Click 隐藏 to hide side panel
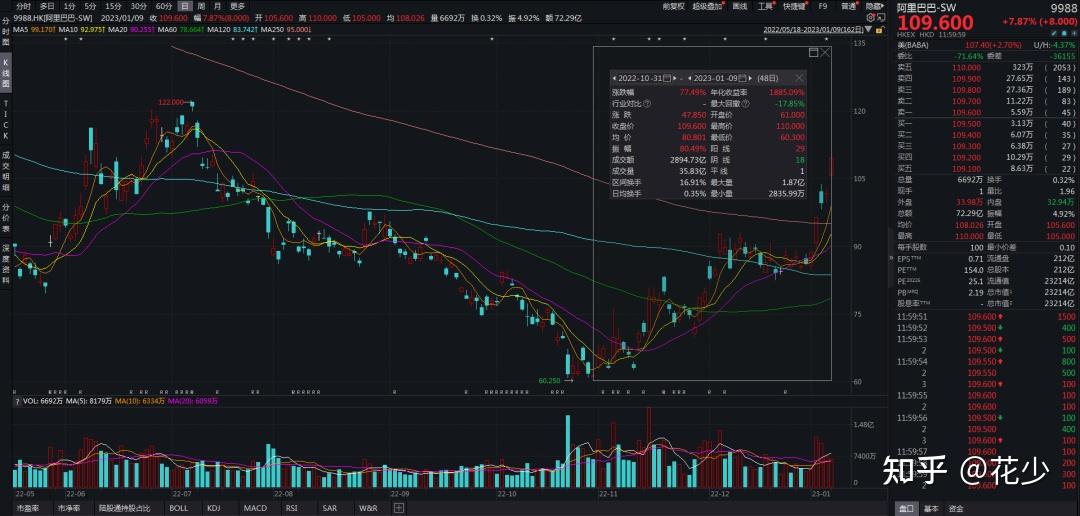 point(874,6)
